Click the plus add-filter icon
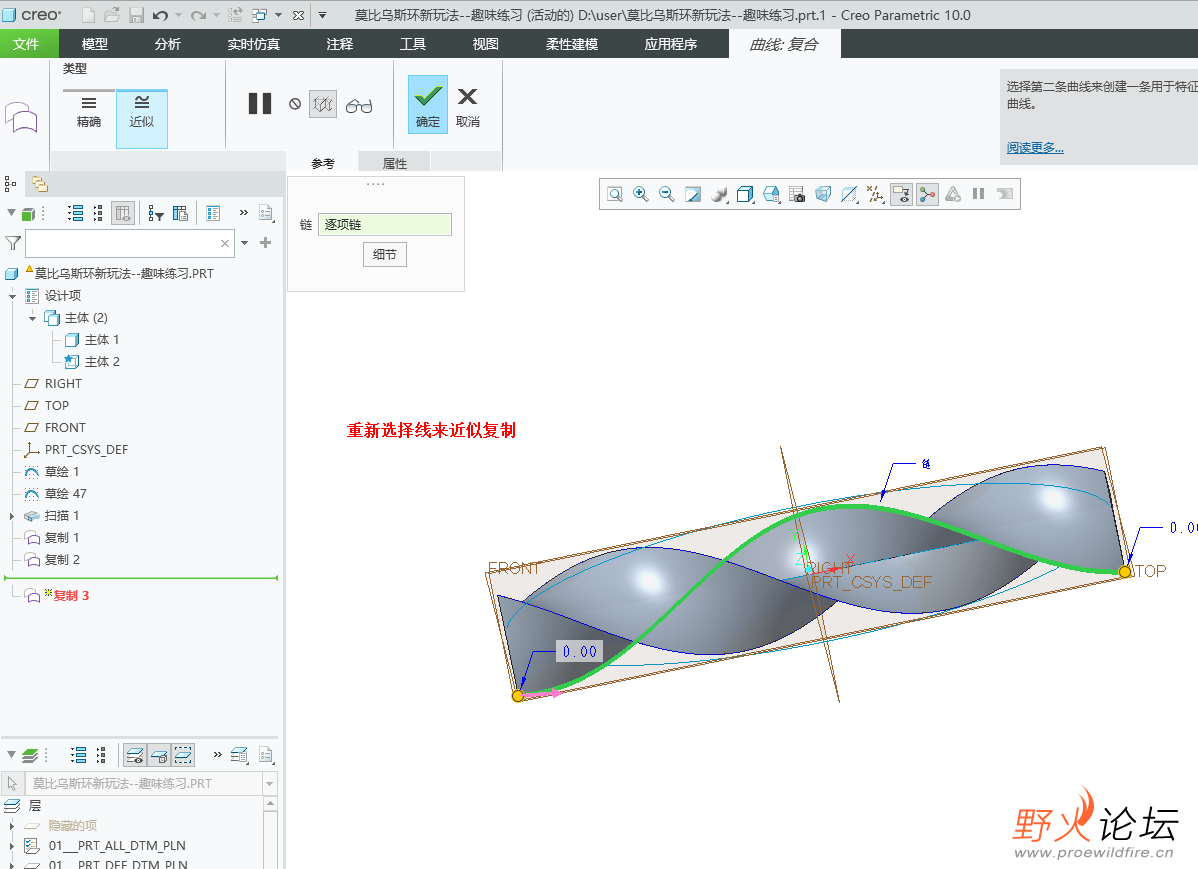 pyautogui.click(x=265, y=243)
